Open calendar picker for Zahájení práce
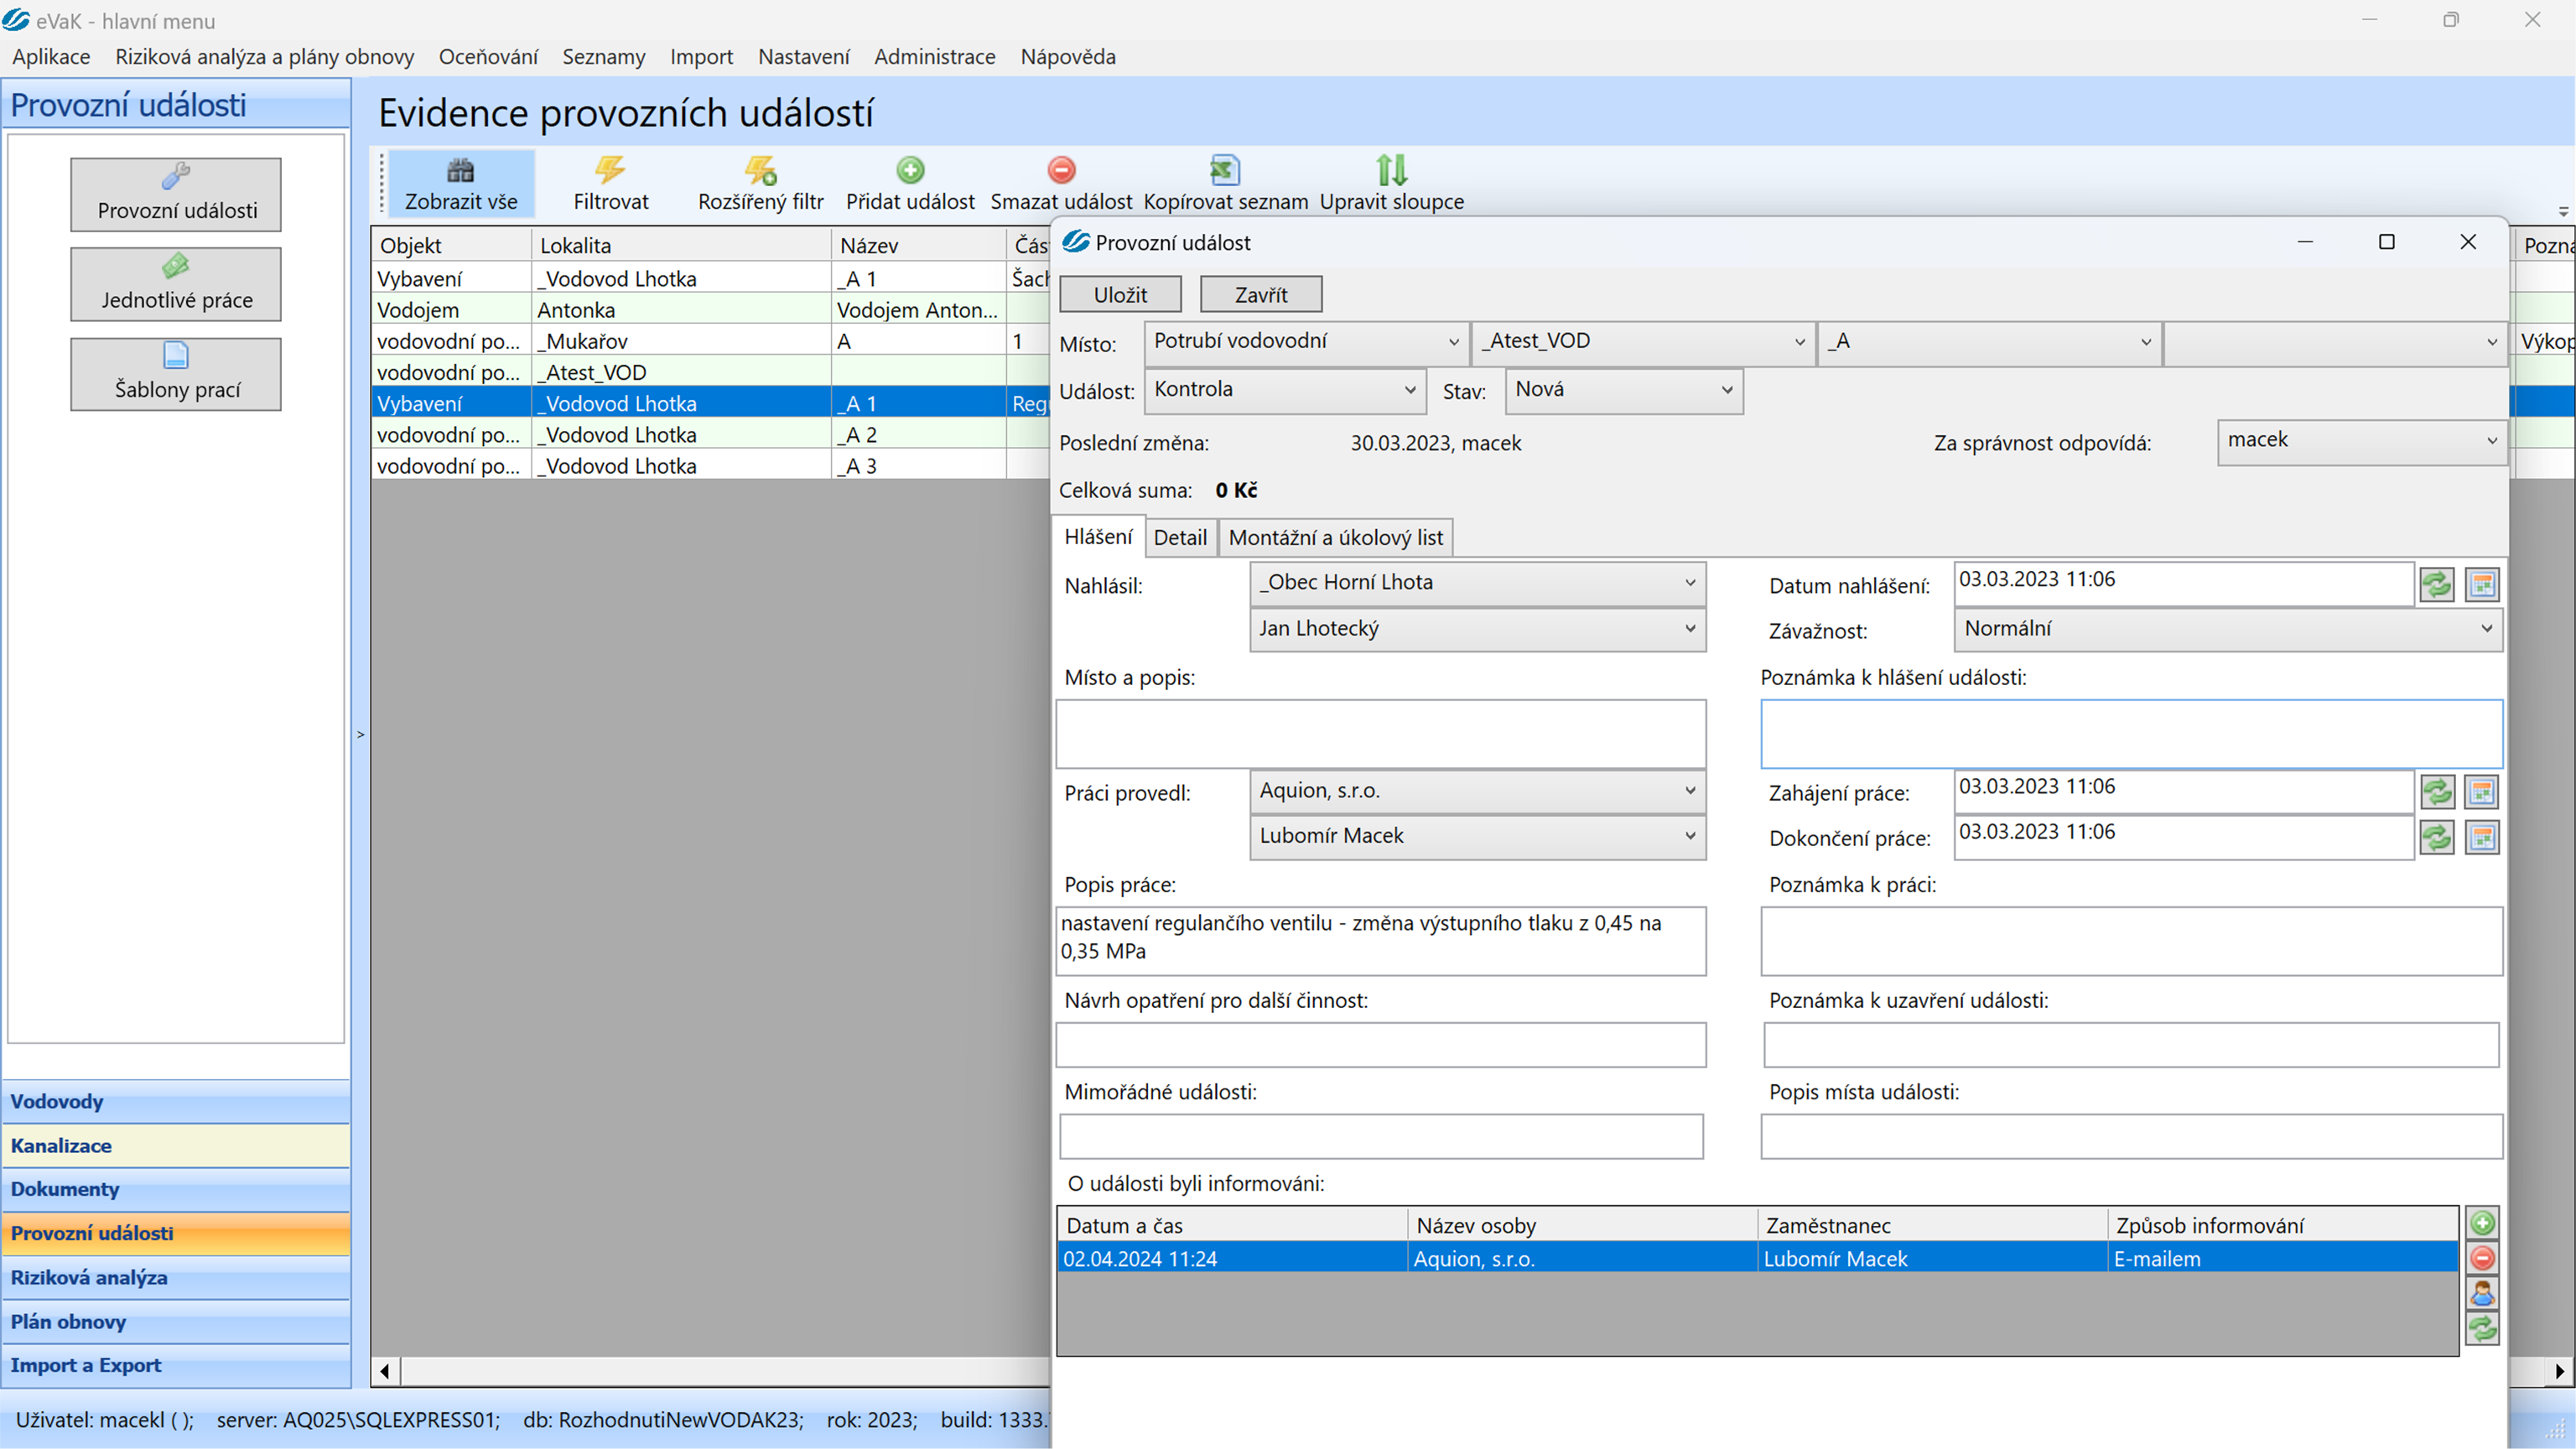 (x=2482, y=792)
